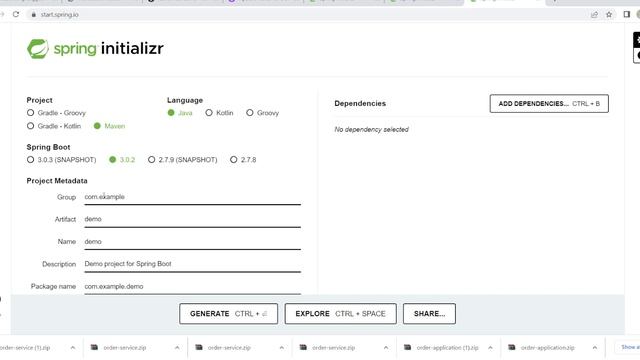Image resolution: width=640 pixels, height=360 pixels.
Task: Click the 'Project Metadata' heading
Action: click(57, 181)
